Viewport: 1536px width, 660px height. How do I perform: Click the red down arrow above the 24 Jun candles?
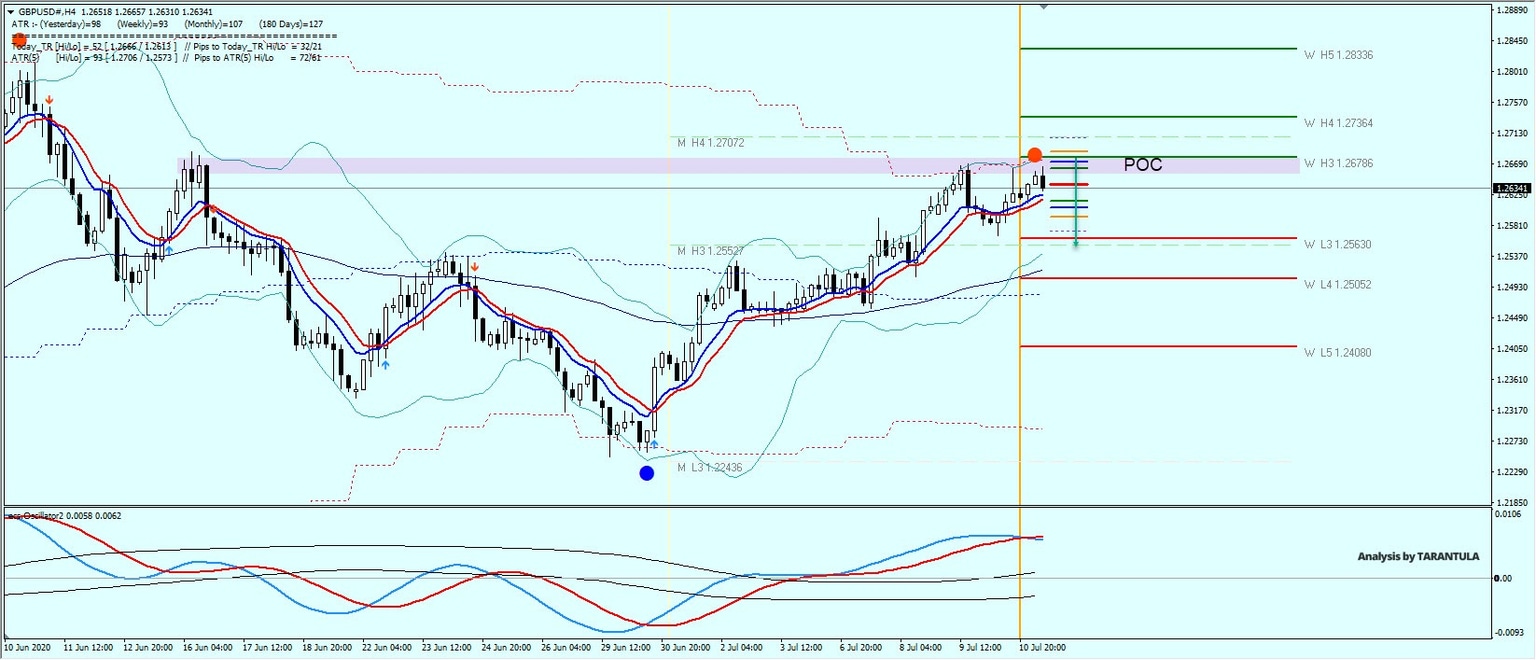coord(475,266)
